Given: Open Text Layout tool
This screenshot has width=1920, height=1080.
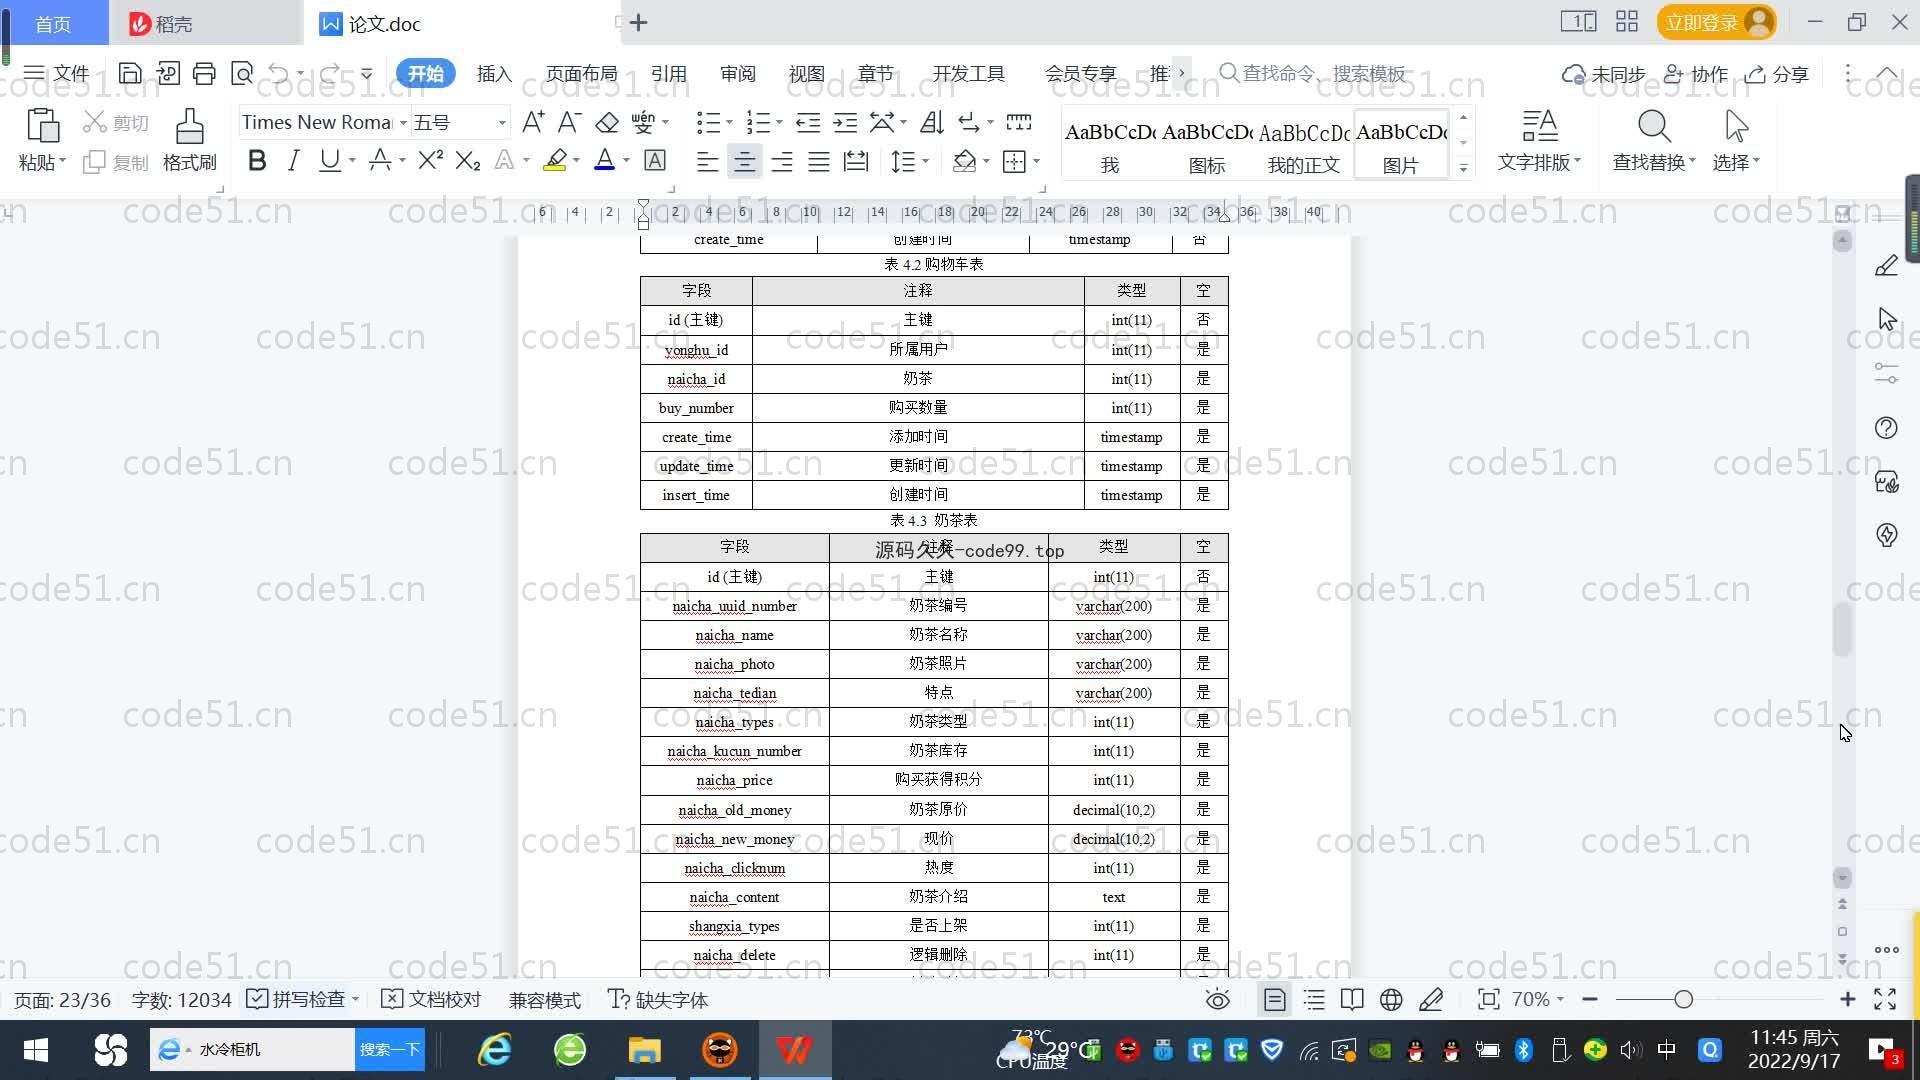Looking at the screenshot, I should (1539, 140).
